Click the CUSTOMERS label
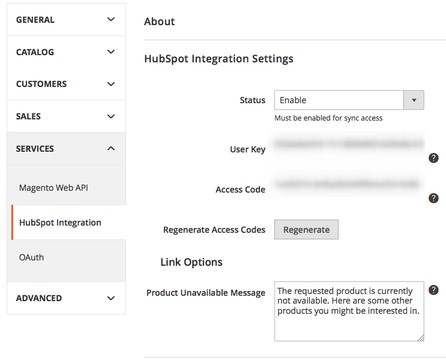 click(41, 84)
